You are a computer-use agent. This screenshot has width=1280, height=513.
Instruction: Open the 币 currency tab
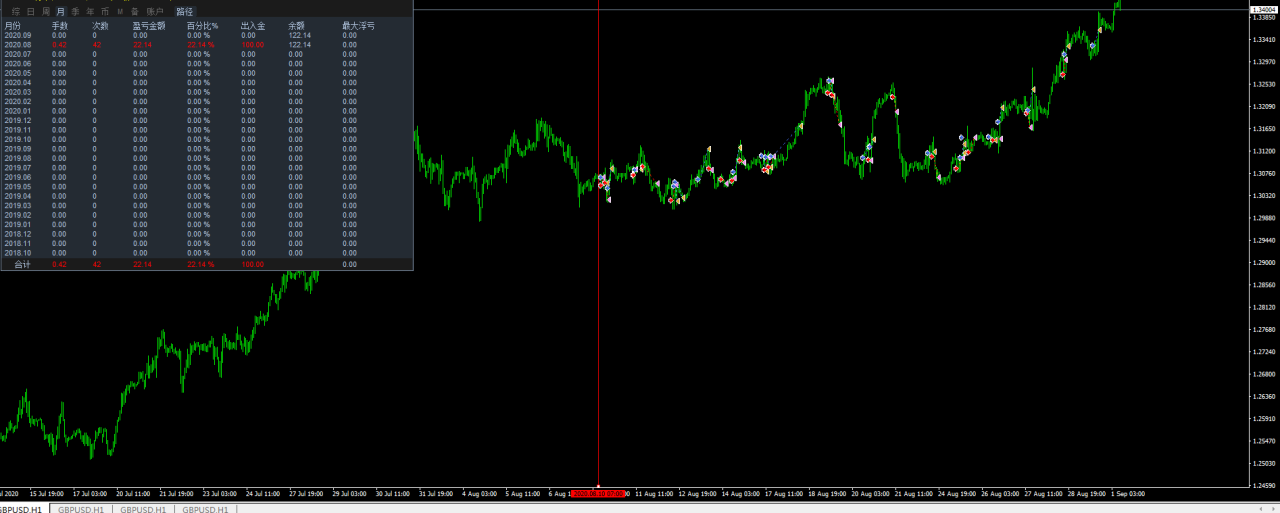click(105, 11)
